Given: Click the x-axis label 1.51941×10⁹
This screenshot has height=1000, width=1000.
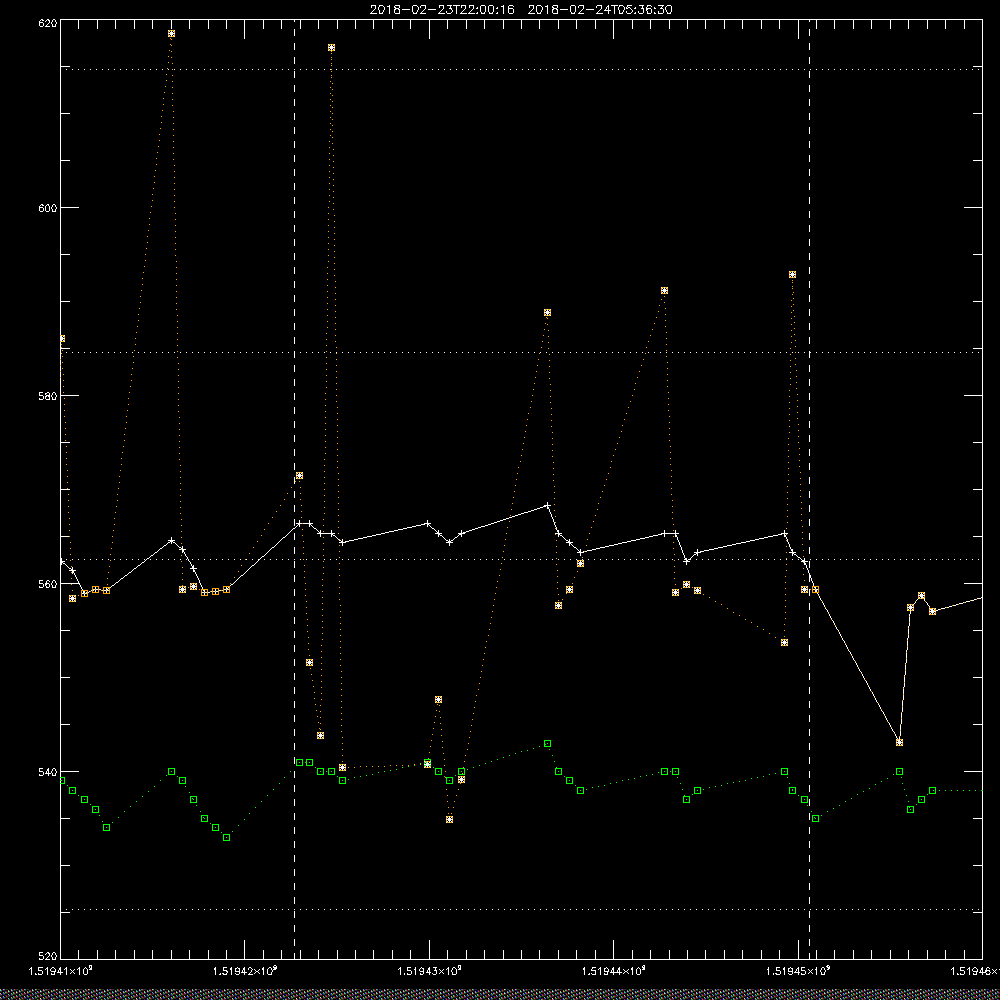Looking at the screenshot, I should (x=61, y=971).
